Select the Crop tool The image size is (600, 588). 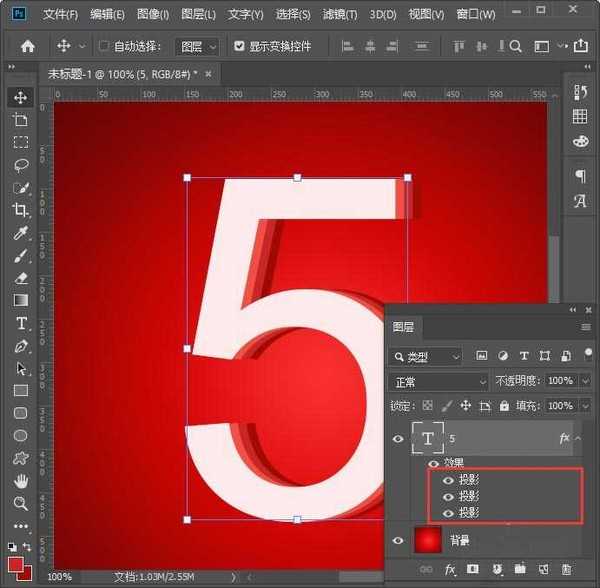click(x=20, y=210)
